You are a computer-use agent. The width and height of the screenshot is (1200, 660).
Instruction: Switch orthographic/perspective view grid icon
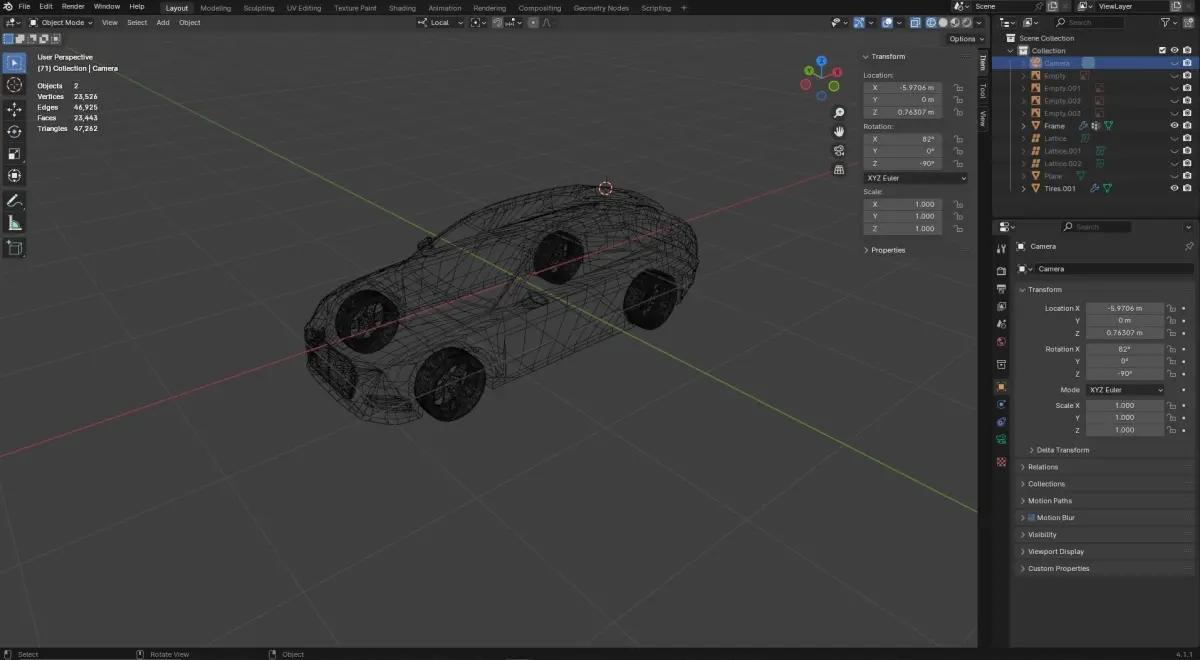point(839,169)
